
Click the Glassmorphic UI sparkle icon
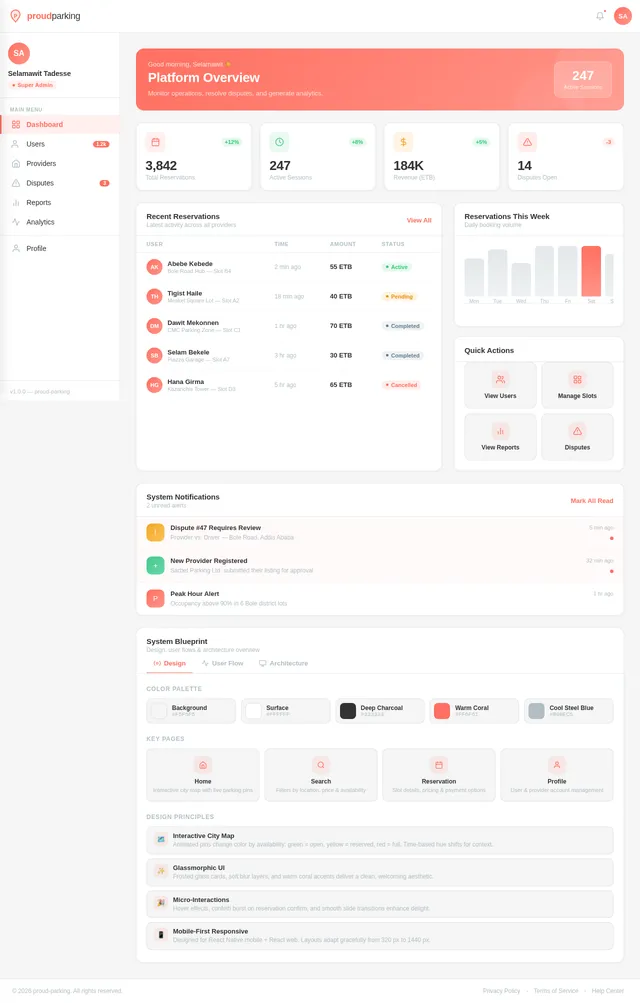tap(161, 871)
